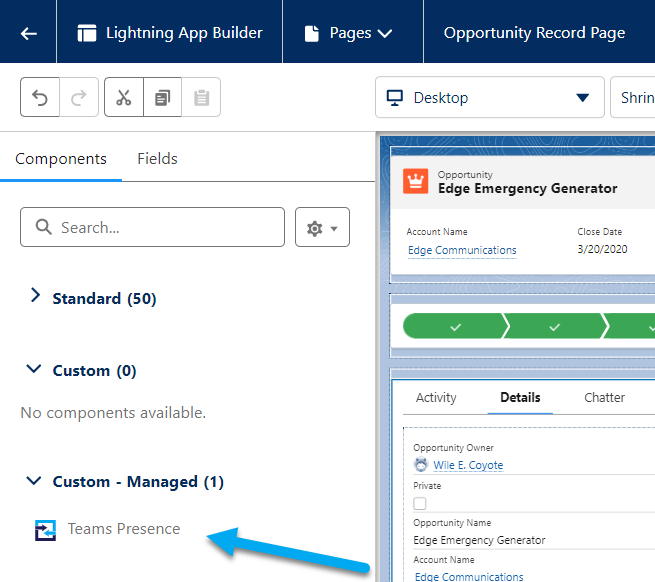
Task: Select the second completed path stage
Action: point(554,326)
